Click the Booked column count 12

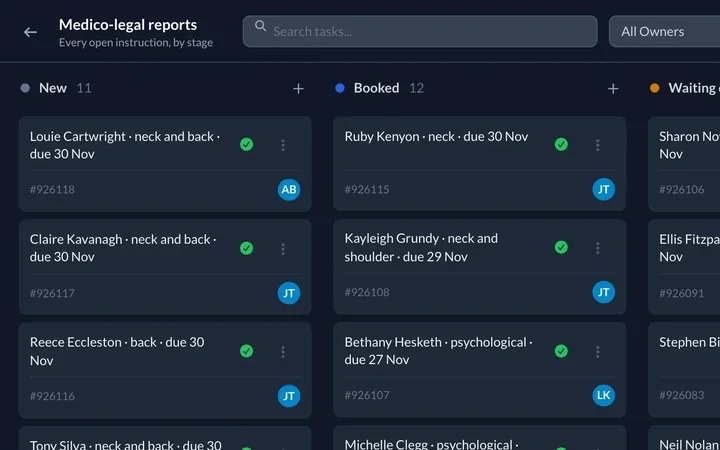[x=416, y=88]
